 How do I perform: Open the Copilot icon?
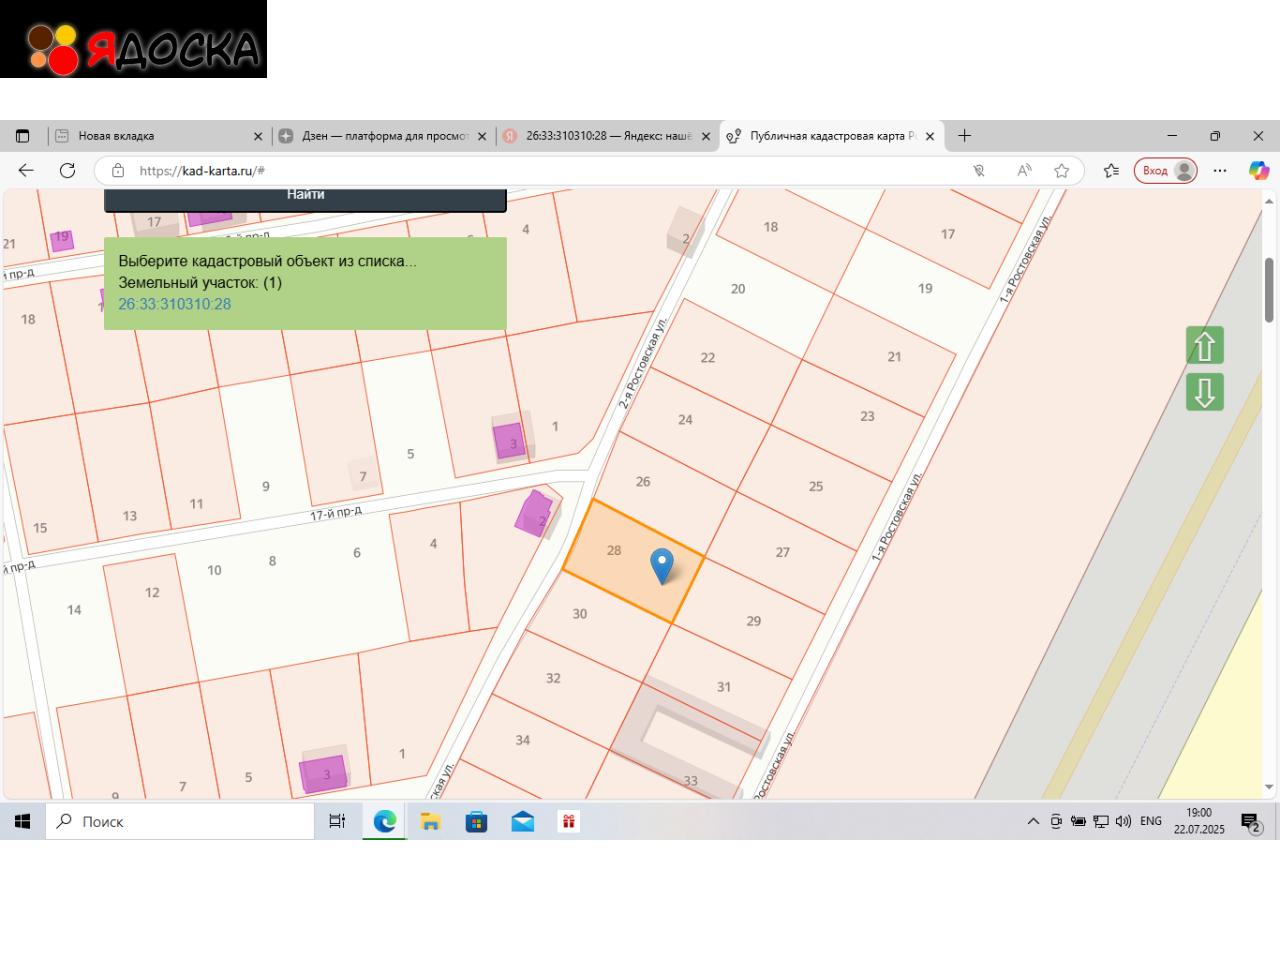point(1259,171)
